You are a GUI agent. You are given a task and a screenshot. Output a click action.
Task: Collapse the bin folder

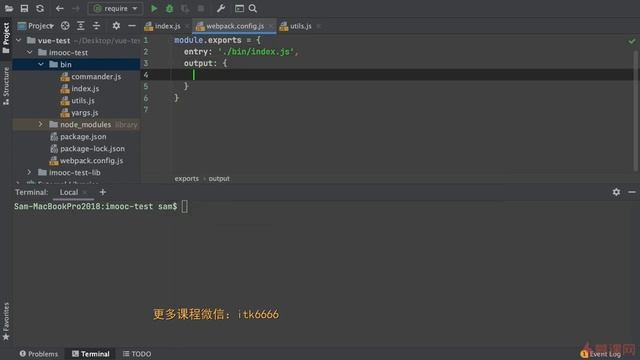pyautogui.click(x=40, y=64)
